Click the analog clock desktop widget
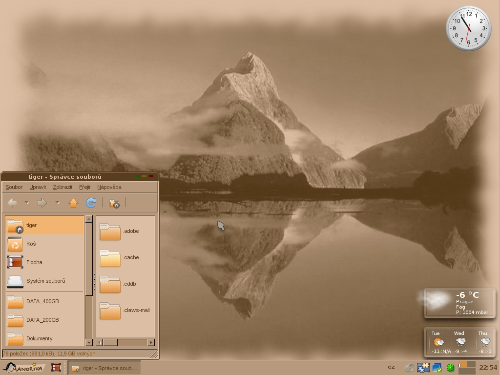Viewport: 500px width, 375px height. coord(469,28)
